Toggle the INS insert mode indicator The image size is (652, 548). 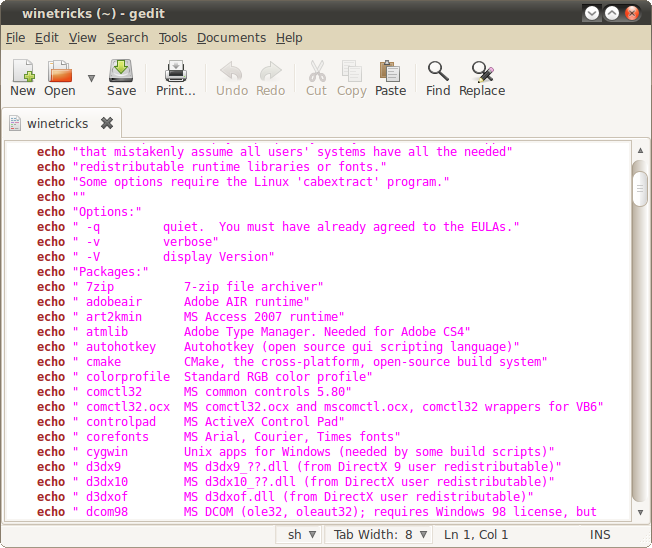point(601,535)
